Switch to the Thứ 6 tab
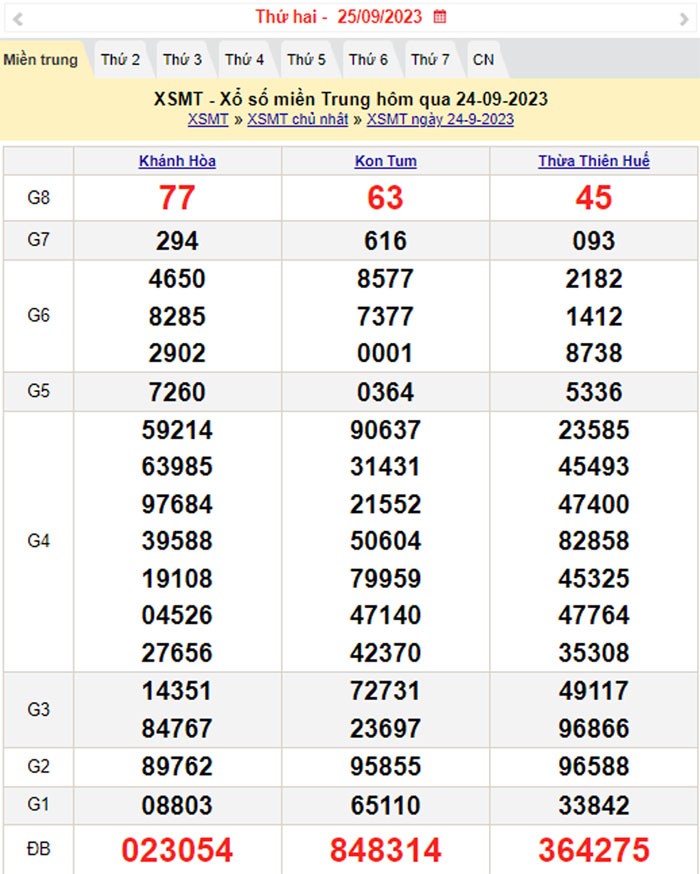The image size is (700, 874). pos(369,60)
